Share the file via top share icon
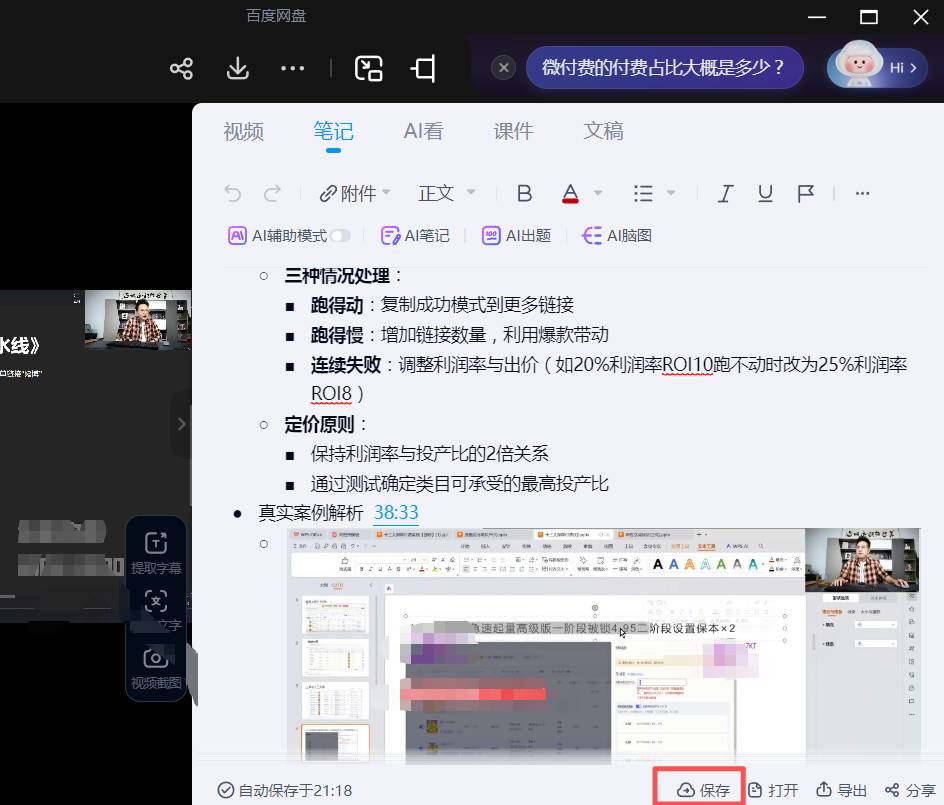This screenshot has width=944, height=805. point(181,68)
